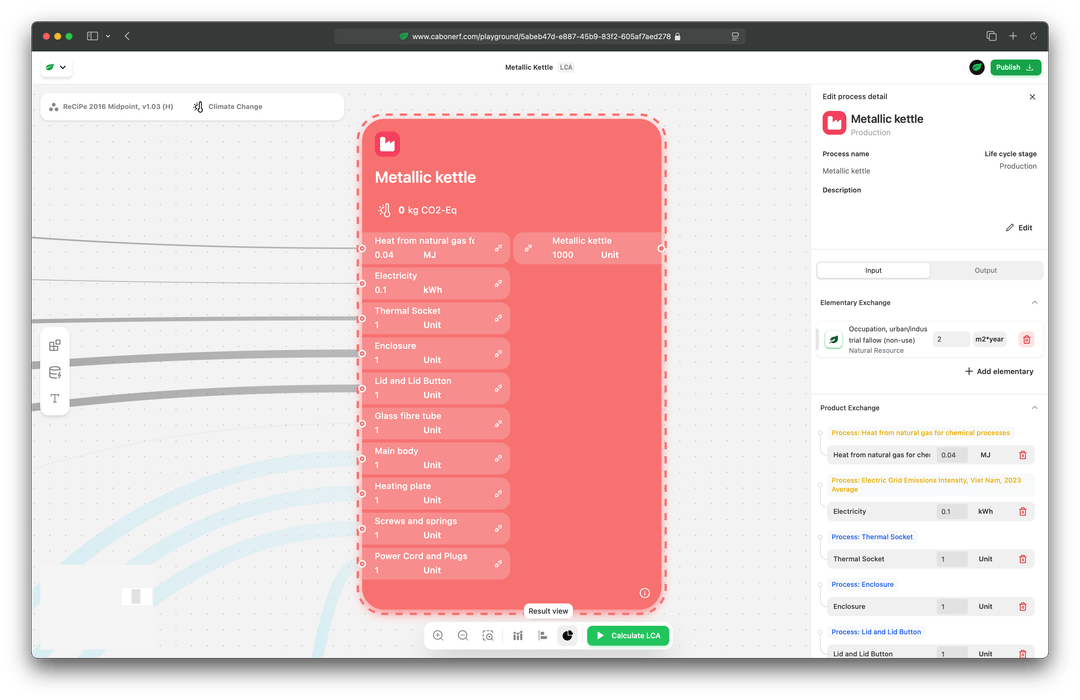1080x700 pixels.
Task: Delete the Enclosure product exchange
Action: click(x=1023, y=606)
